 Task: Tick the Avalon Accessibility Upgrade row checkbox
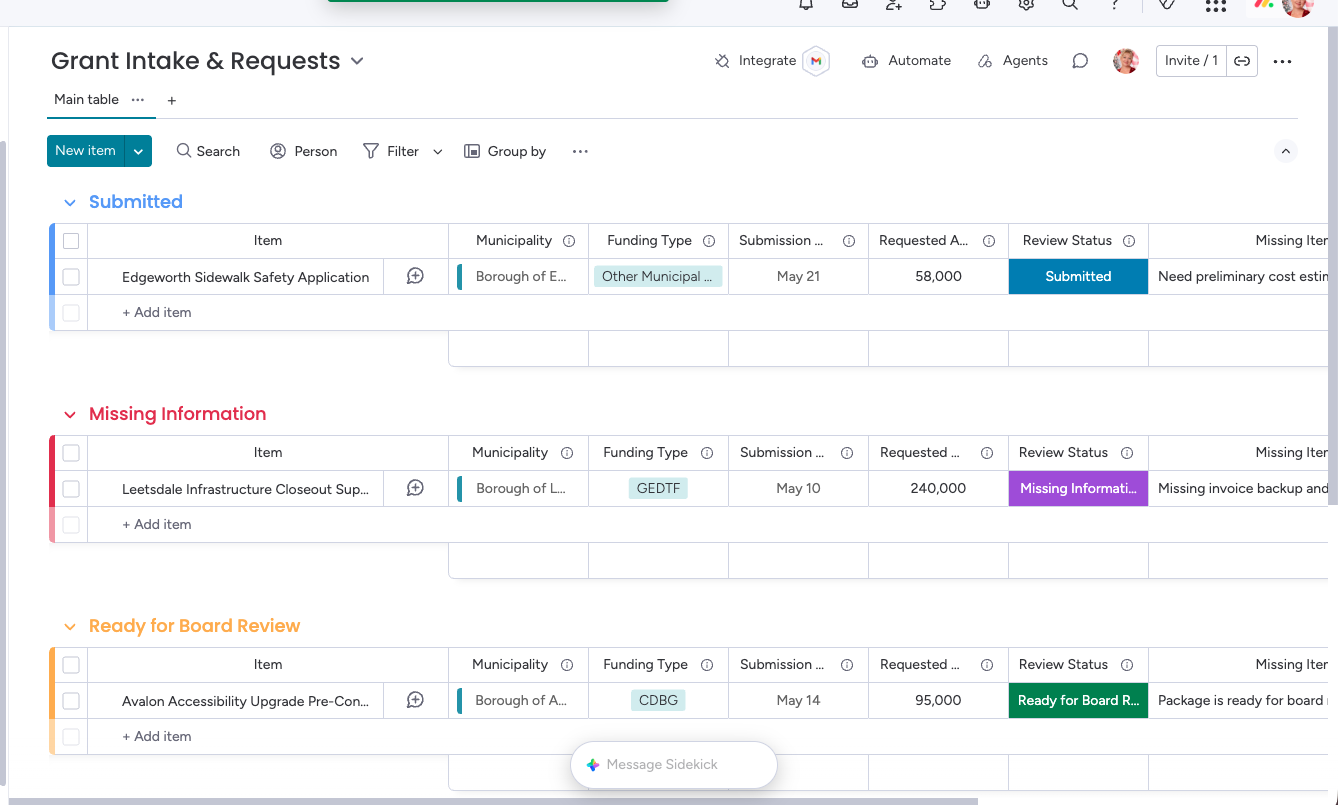[71, 701]
